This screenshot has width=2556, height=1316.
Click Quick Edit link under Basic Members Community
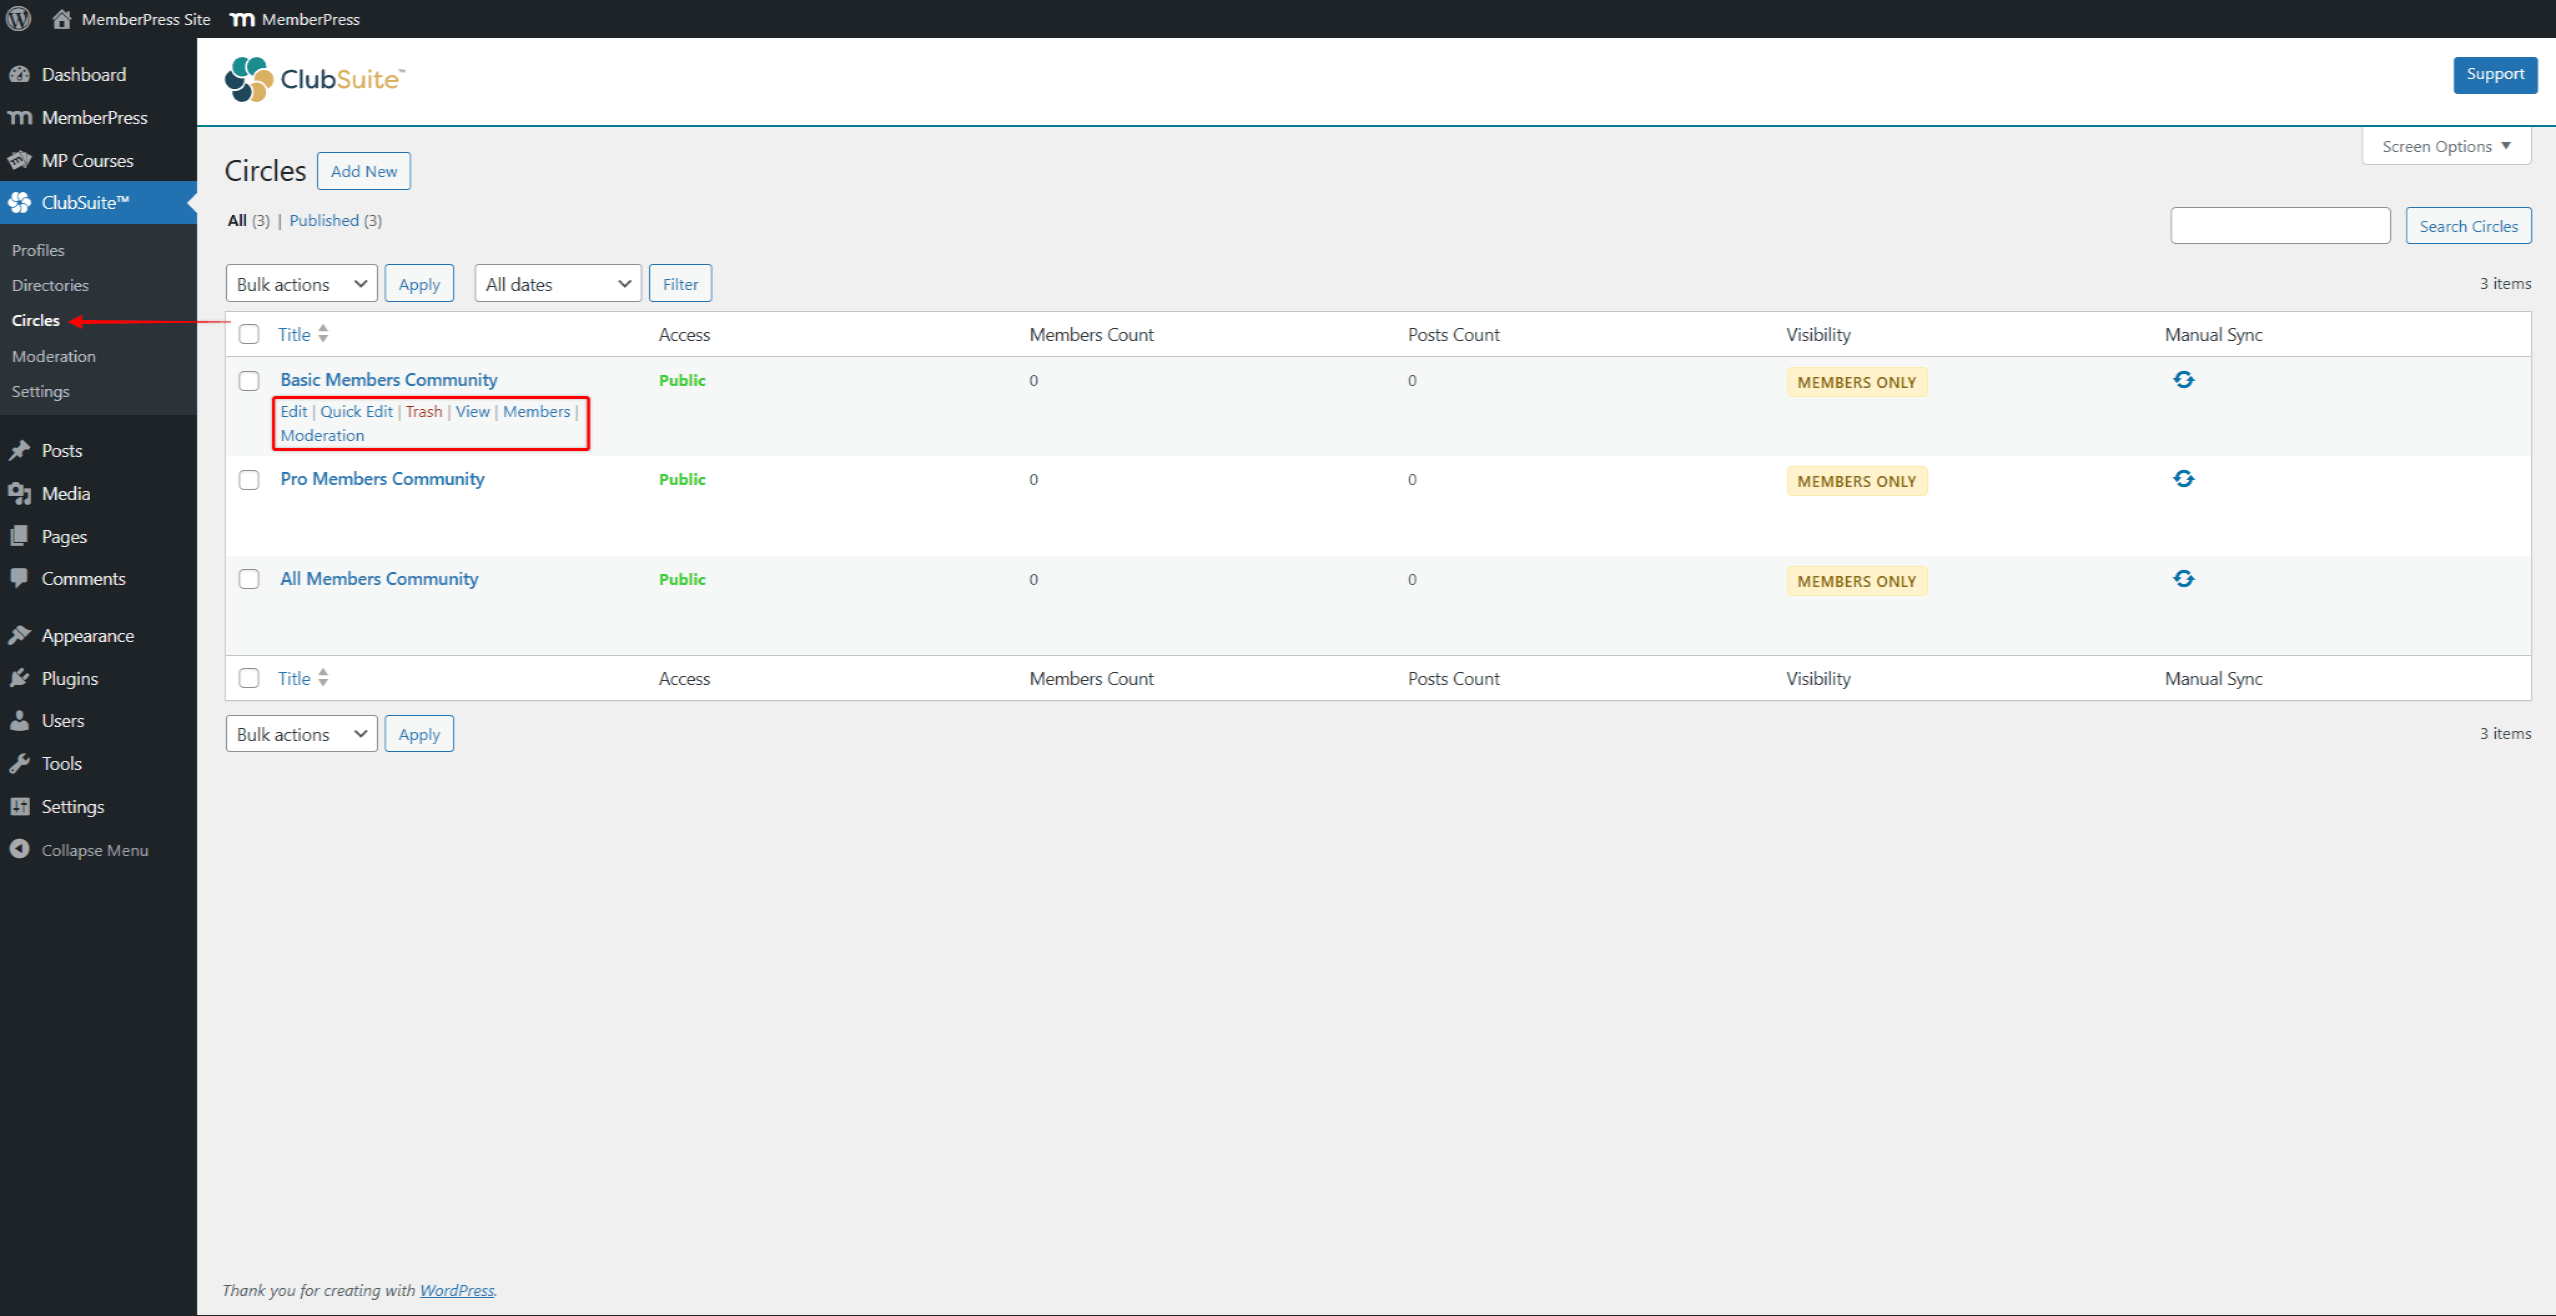(x=356, y=411)
